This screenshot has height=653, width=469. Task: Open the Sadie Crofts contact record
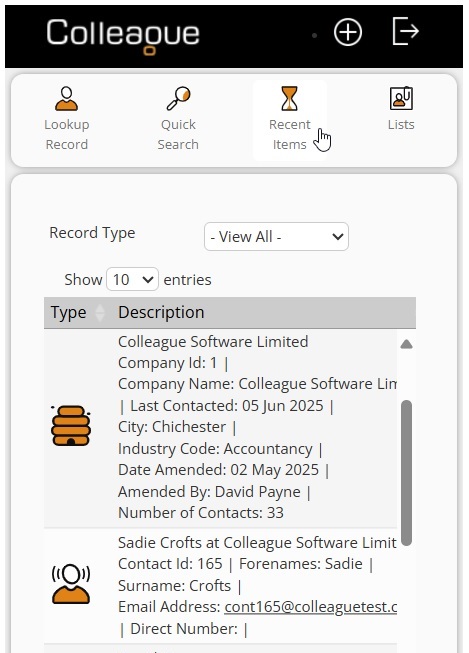click(x=257, y=543)
